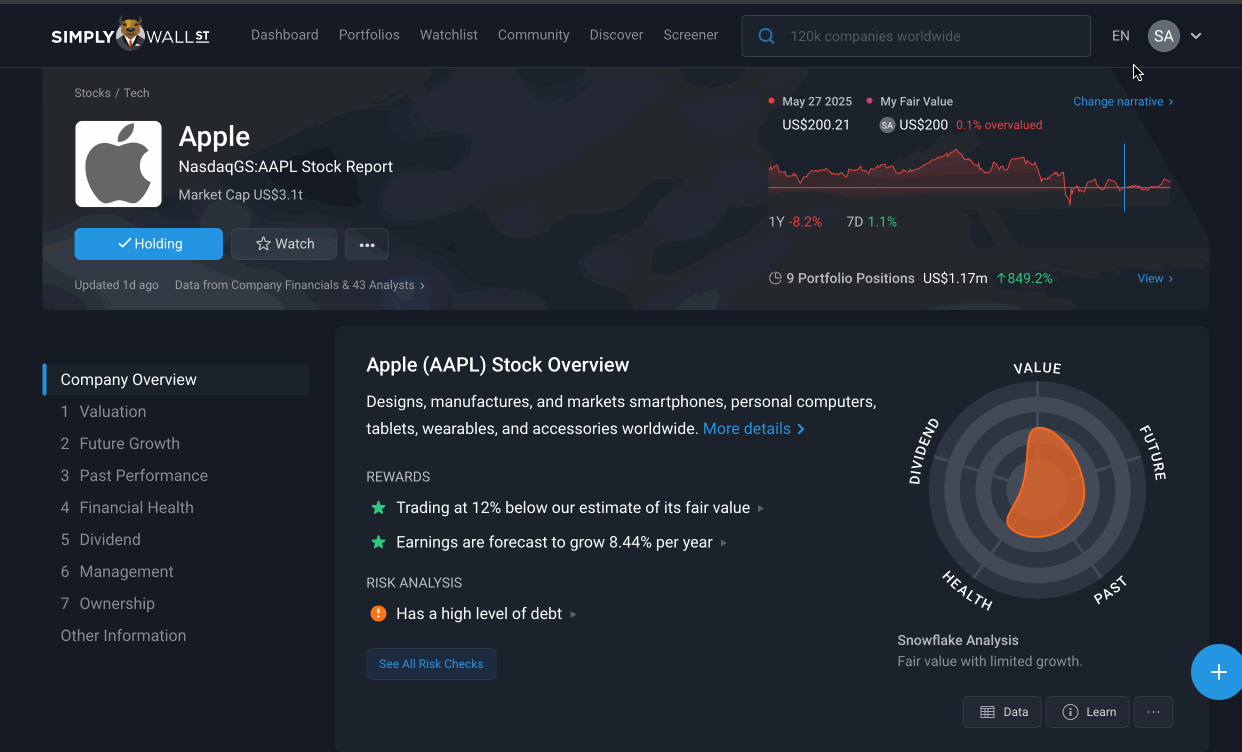Expand the high level of debt details
The height and width of the screenshot is (752, 1242).
pyautogui.click(x=573, y=614)
